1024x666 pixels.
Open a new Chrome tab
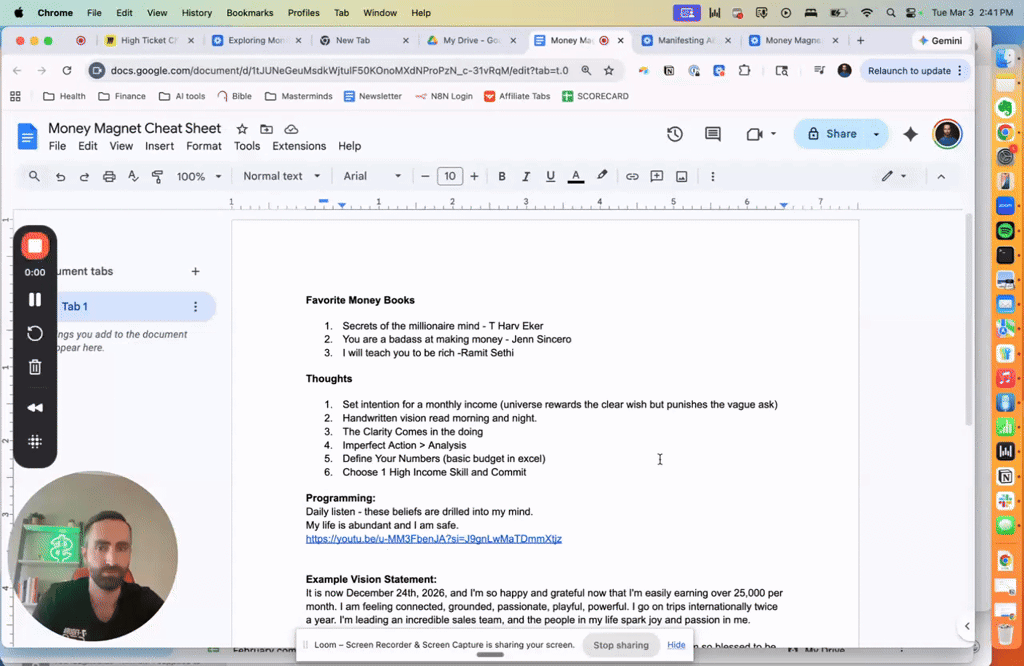coord(860,40)
